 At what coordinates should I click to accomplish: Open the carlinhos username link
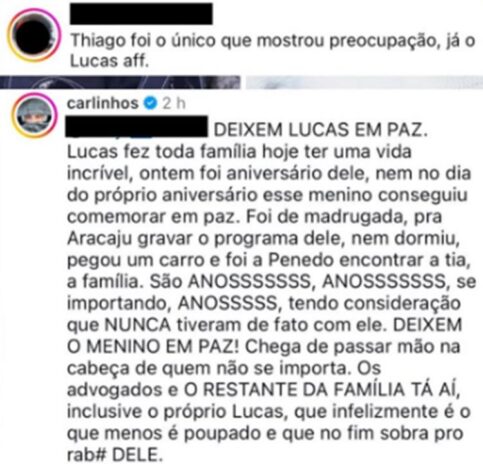tap(102, 103)
